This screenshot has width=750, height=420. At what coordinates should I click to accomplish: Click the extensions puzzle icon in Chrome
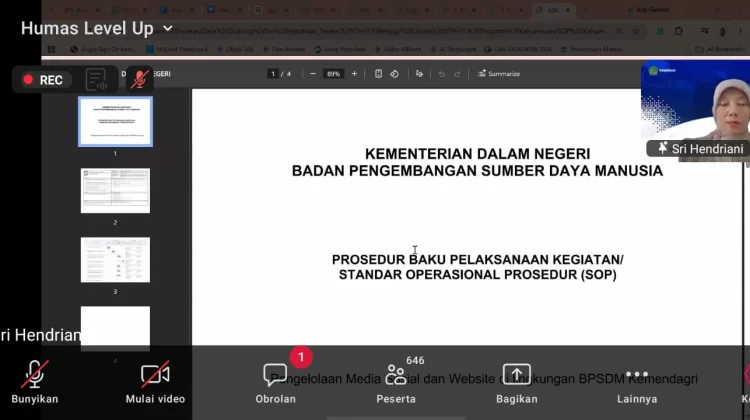click(x=679, y=31)
